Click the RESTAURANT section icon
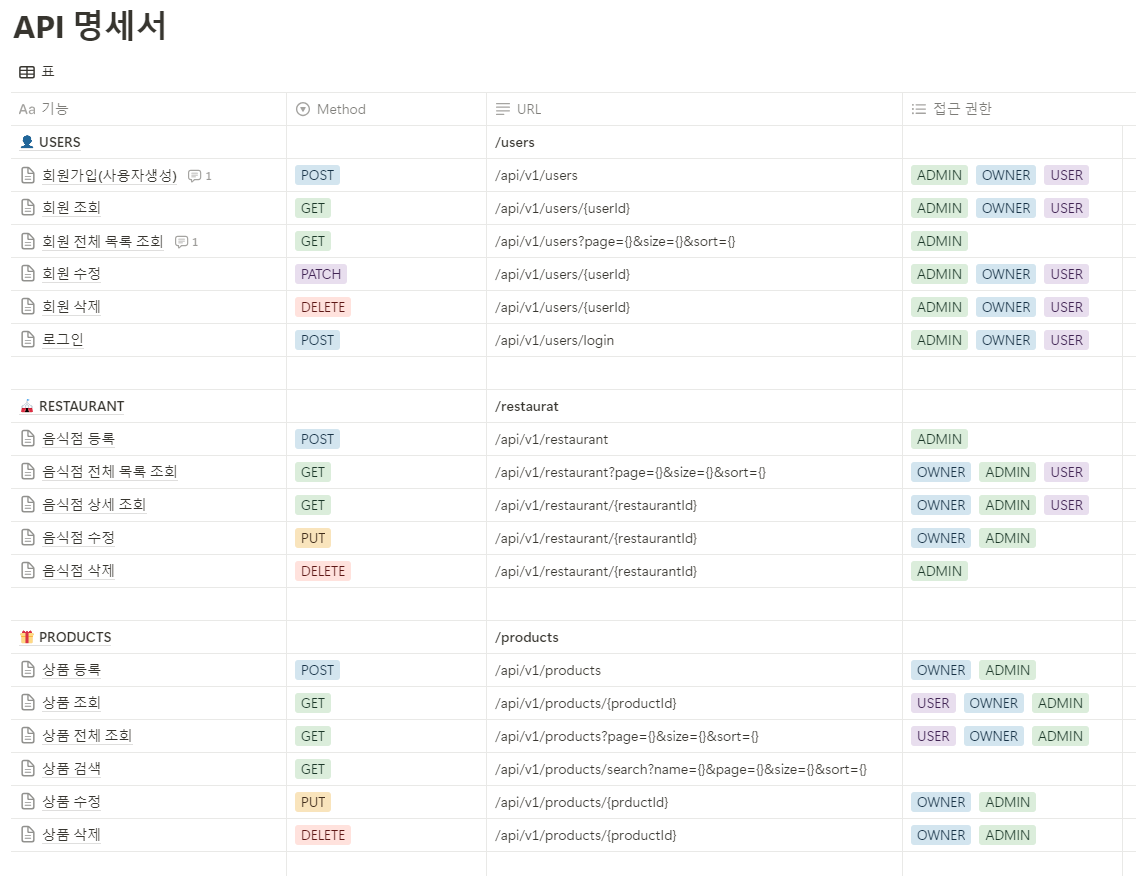The image size is (1136, 876). 27,406
